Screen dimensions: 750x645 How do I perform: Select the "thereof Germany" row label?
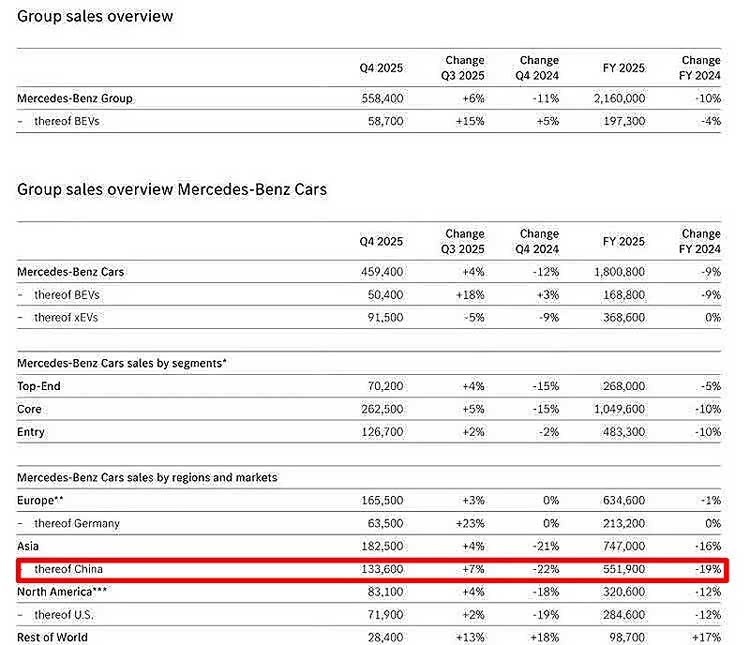76,523
